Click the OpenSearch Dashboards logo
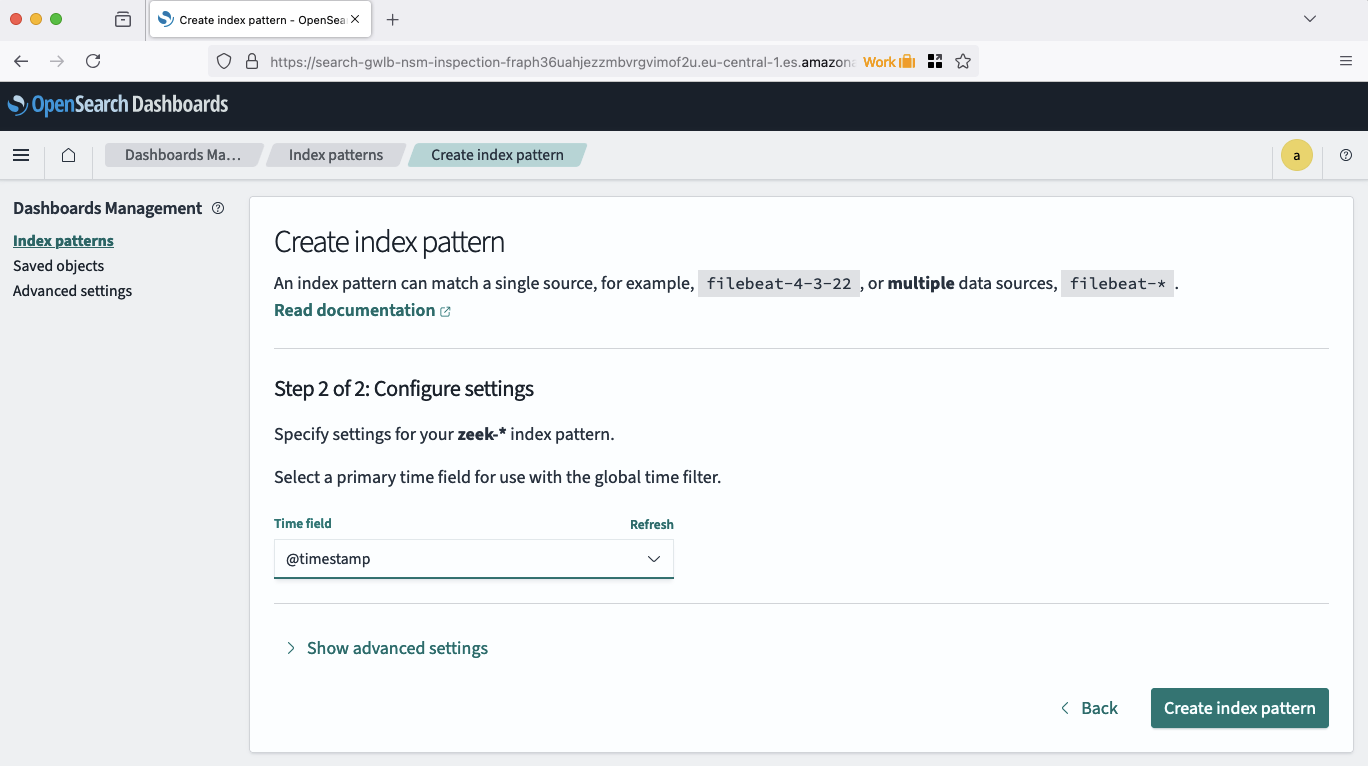 pos(120,104)
